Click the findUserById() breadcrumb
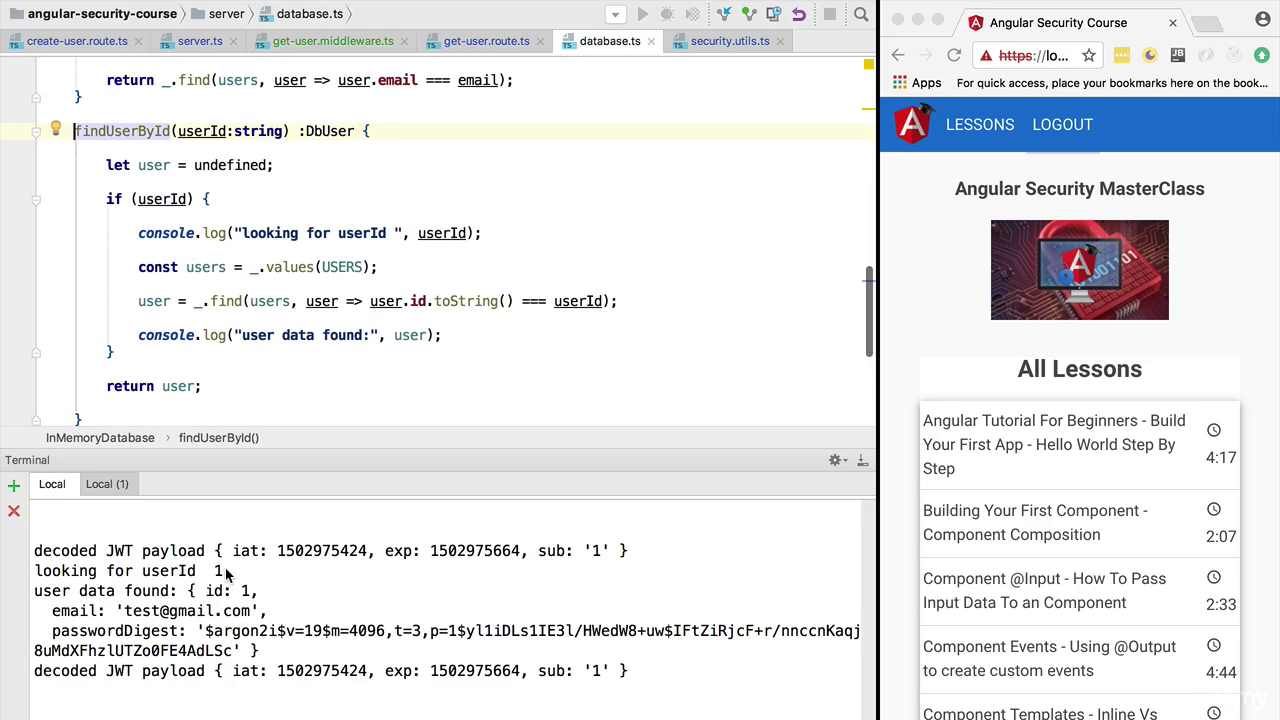1280x720 pixels. coord(219,438)
